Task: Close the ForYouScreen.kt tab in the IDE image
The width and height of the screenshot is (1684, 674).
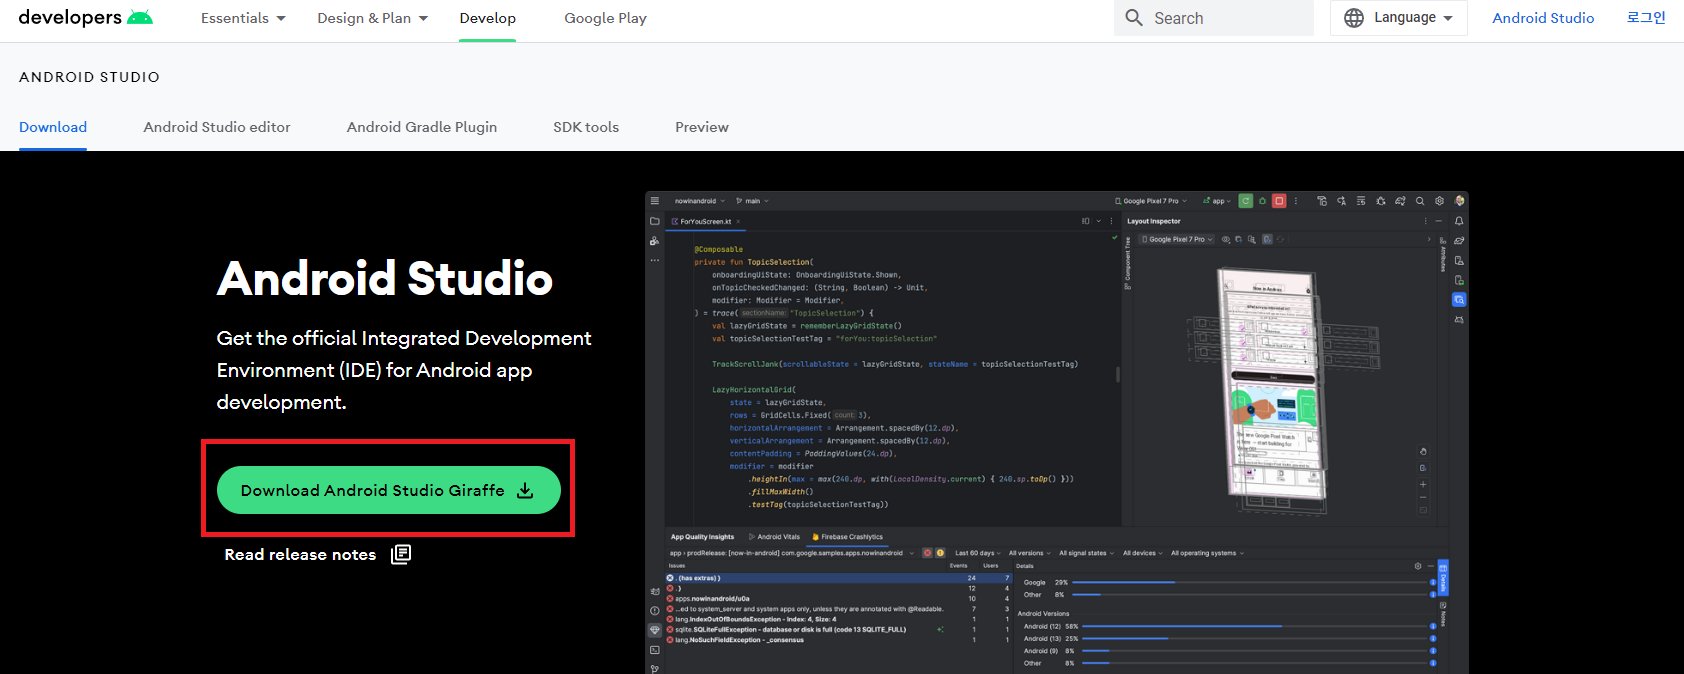Action: 738,221
